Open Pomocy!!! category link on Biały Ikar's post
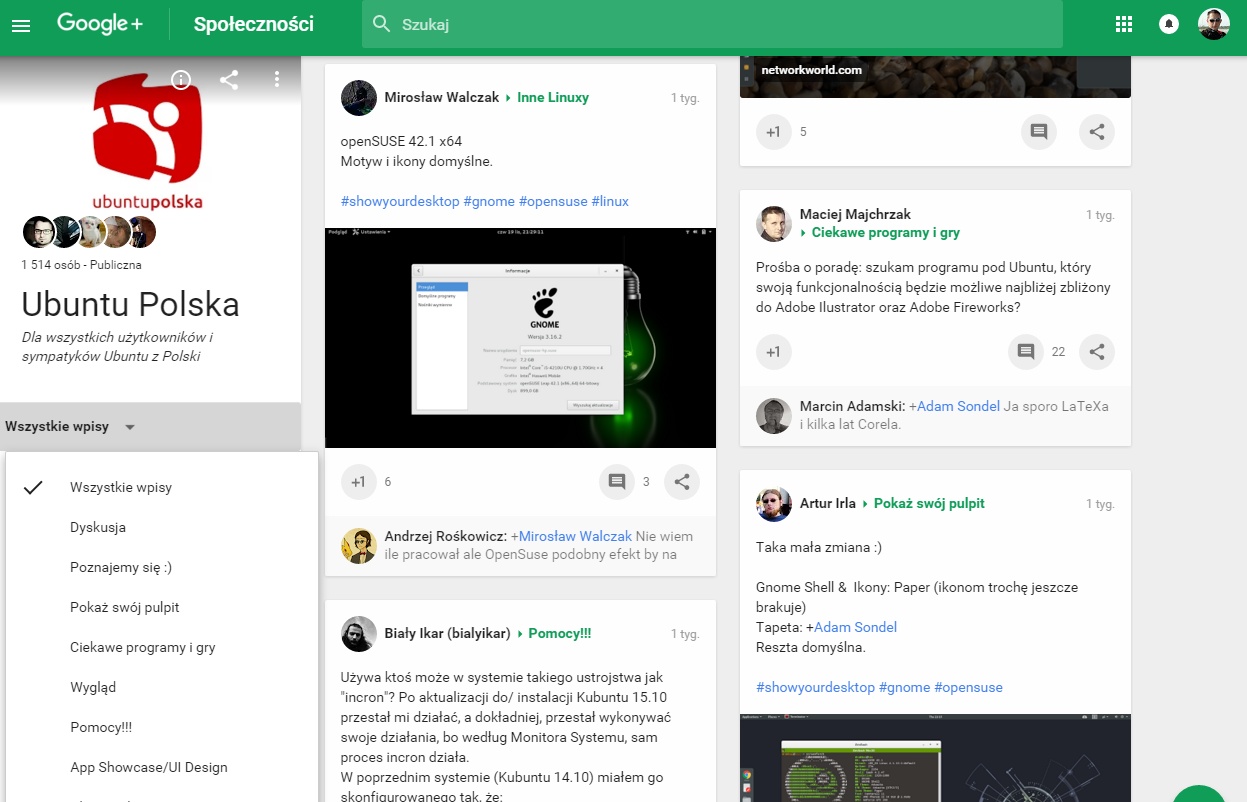This screenshot has height=802, width=1247. tap(560, 634)
